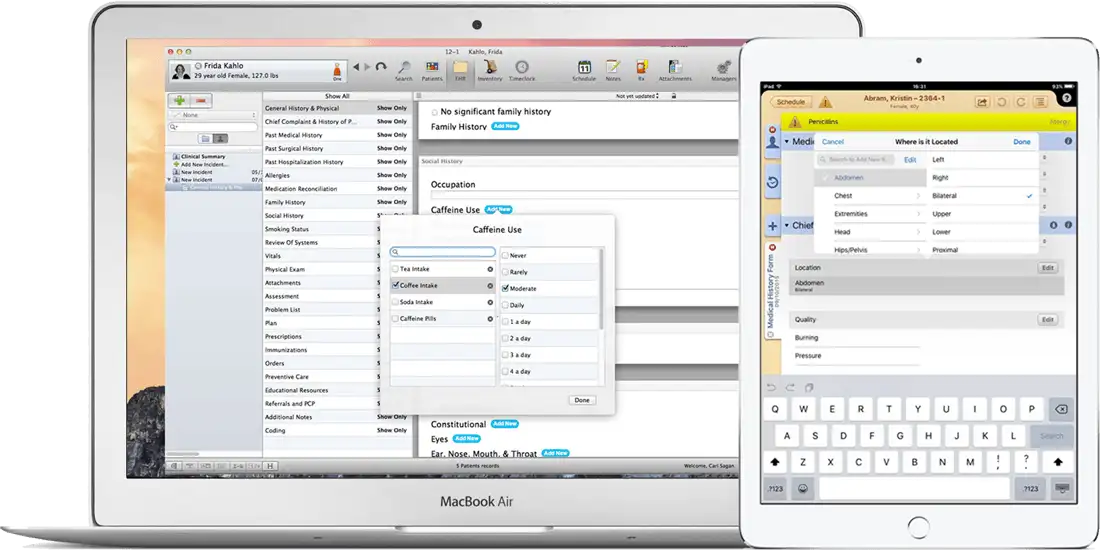Expand Extremities sub-locations on the iPad

918,214
